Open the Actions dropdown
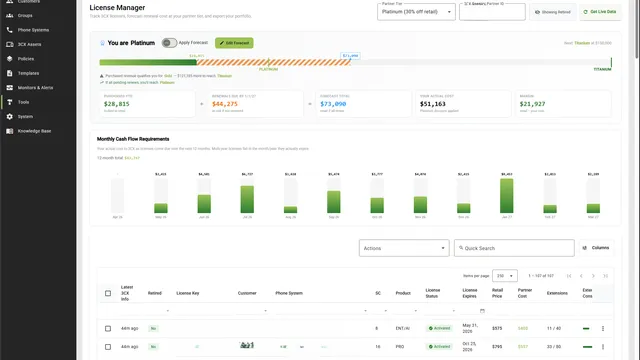The height and width of the screenshot is (360, 640). 404,248
